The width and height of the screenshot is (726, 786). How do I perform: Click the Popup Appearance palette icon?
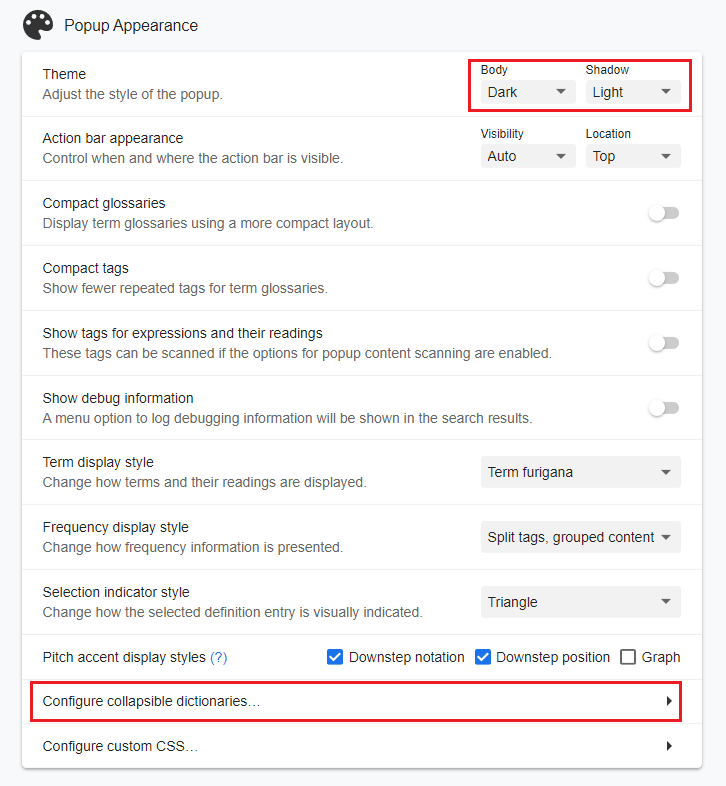[38, 25]
